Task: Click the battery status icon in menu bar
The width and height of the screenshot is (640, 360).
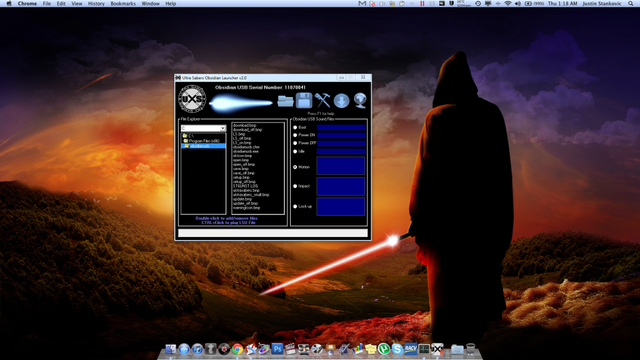Action: pyautogui.click(x=528, y=3)
